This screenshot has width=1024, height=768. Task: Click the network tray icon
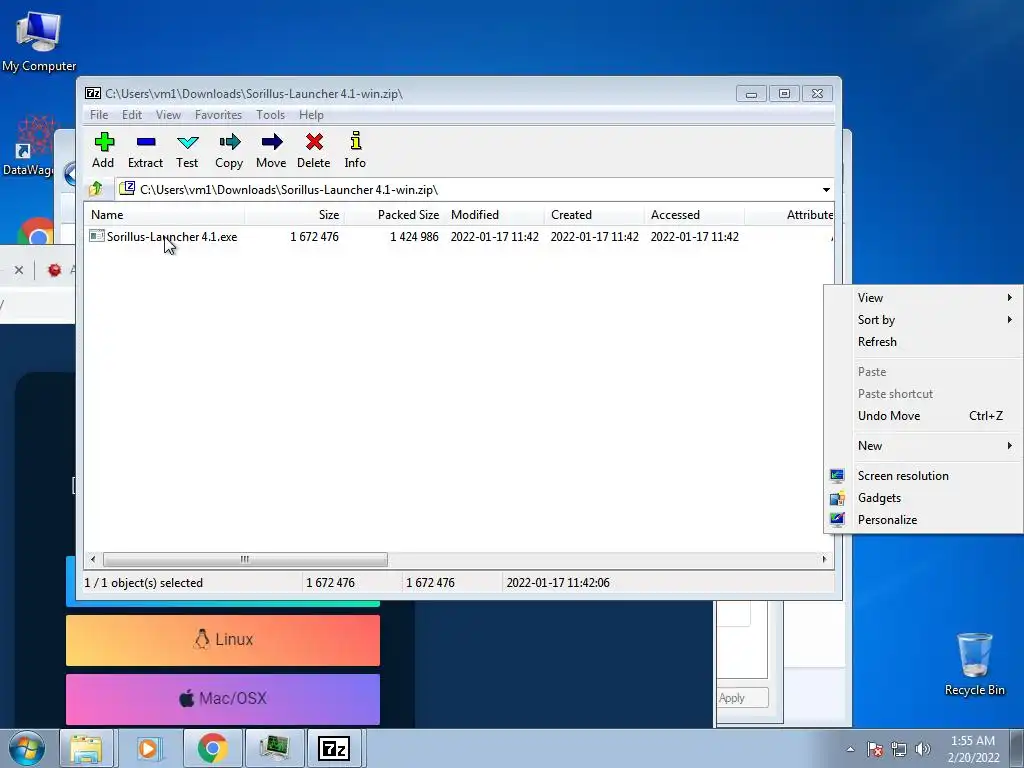coord(899,749)
